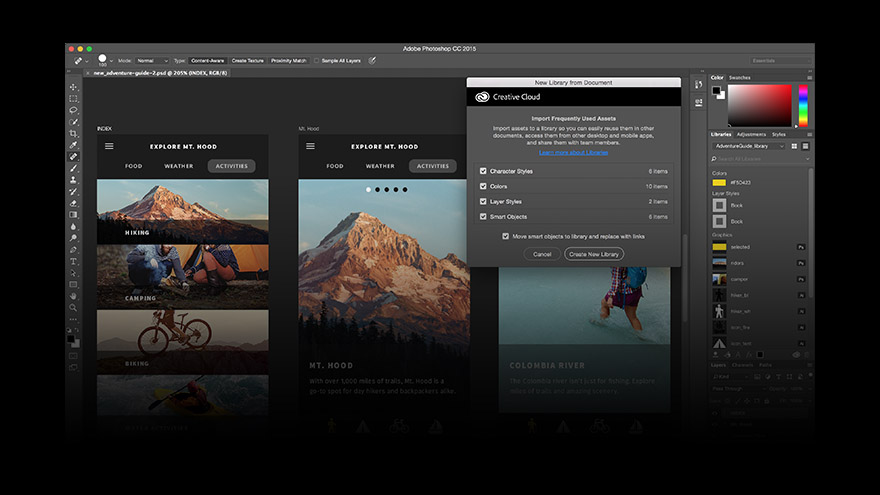Toggle the Smart Objects checkbox

pos(483,216)
